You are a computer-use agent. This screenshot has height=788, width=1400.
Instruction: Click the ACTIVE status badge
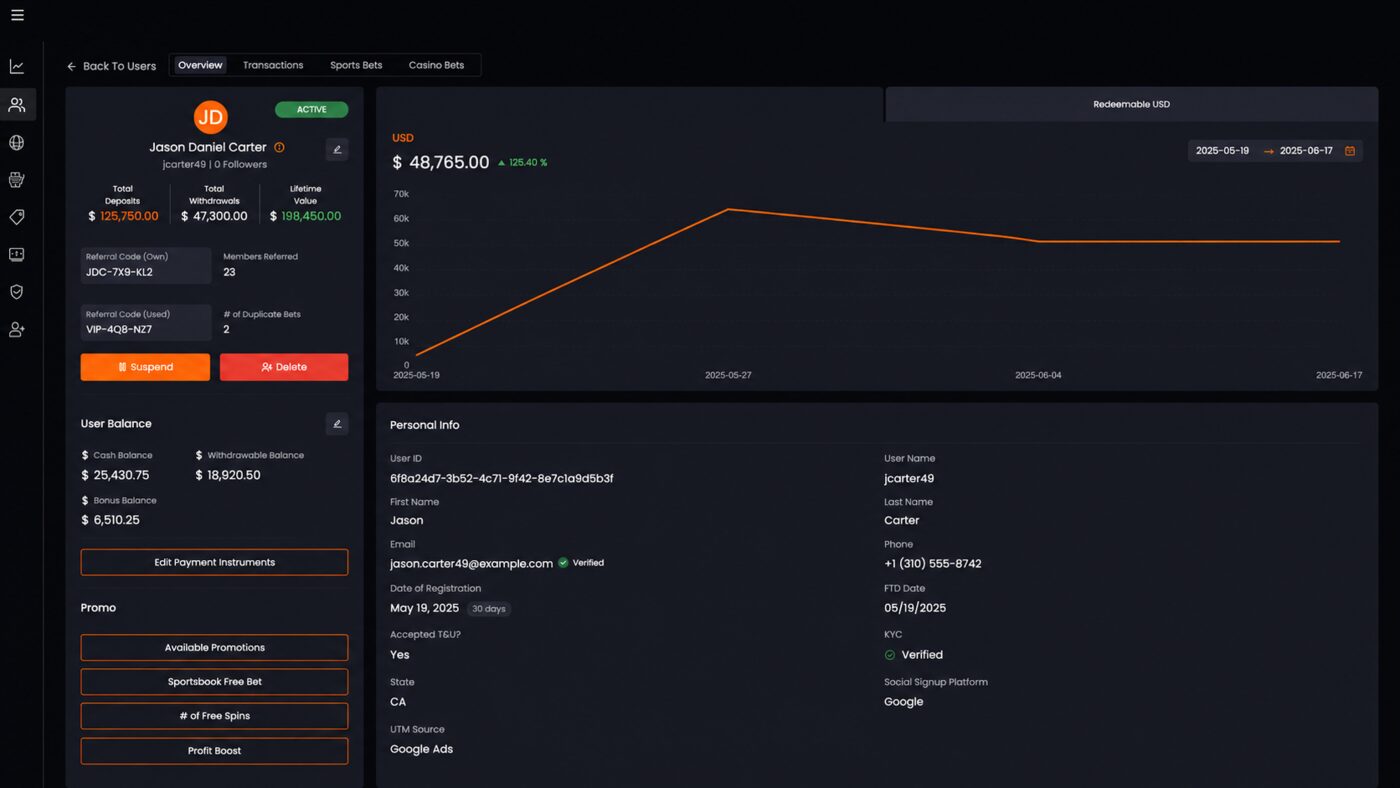pos(311,110)
